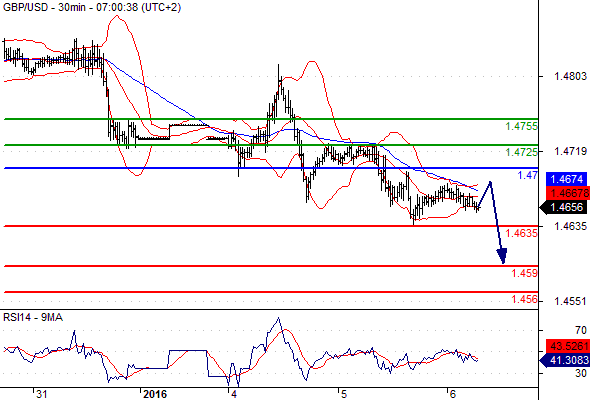
Task: Click the dark blue forecast arrow head
Action: (502, 256)
